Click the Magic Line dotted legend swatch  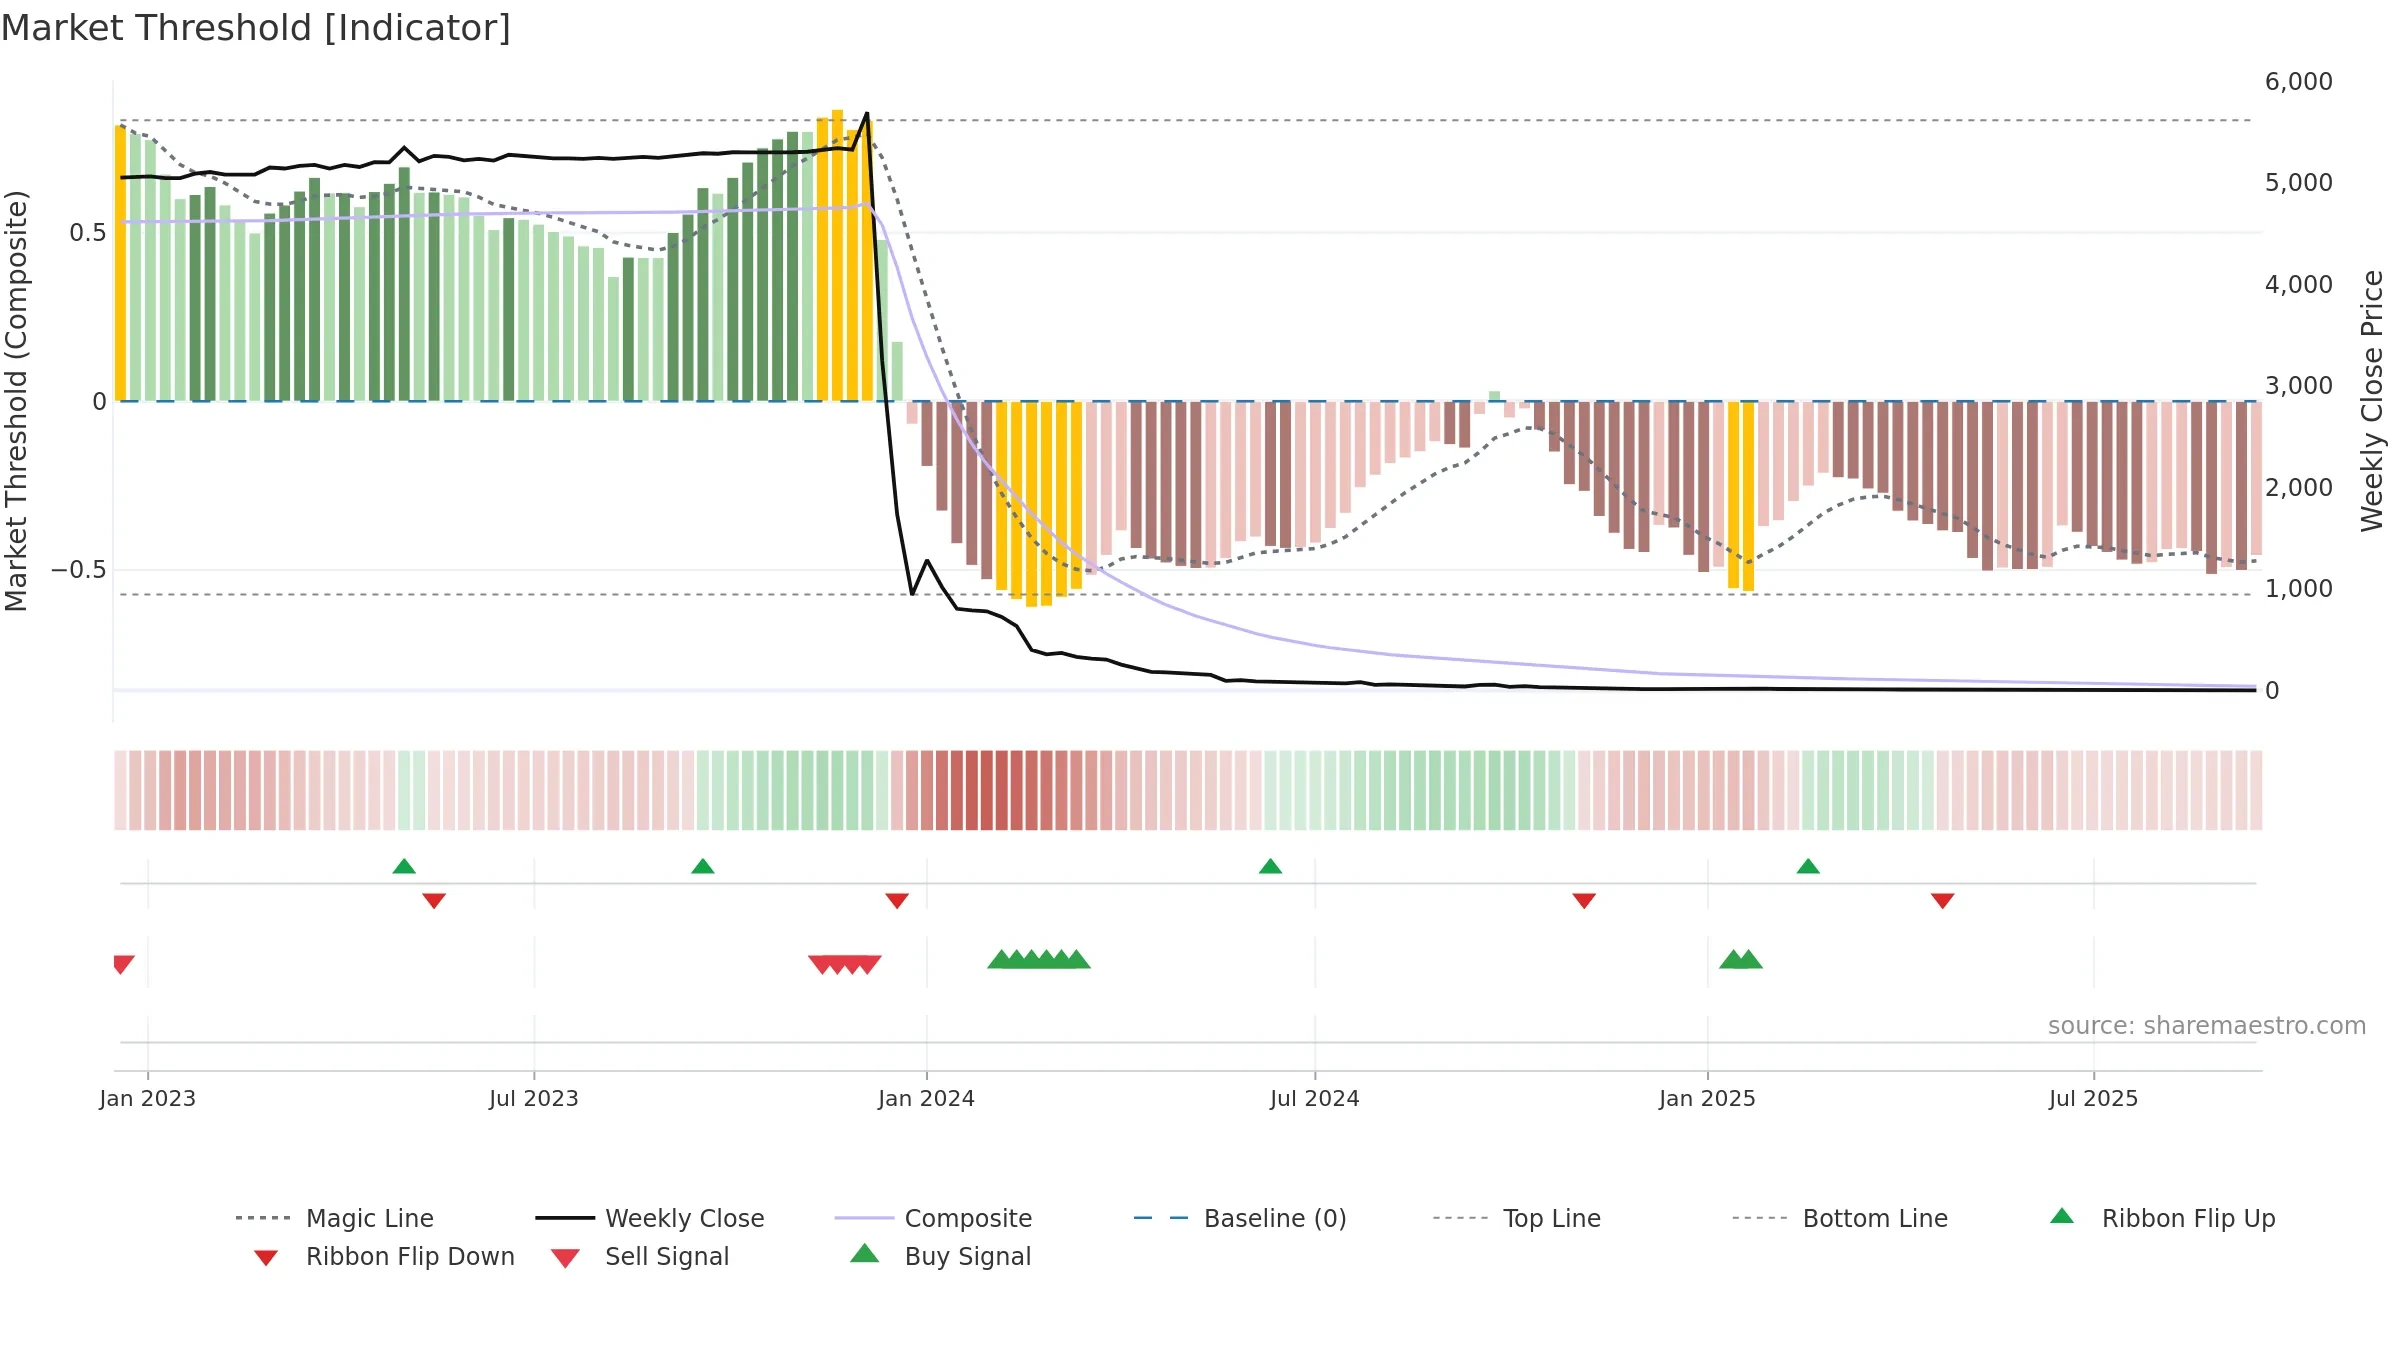[263, 1218]
